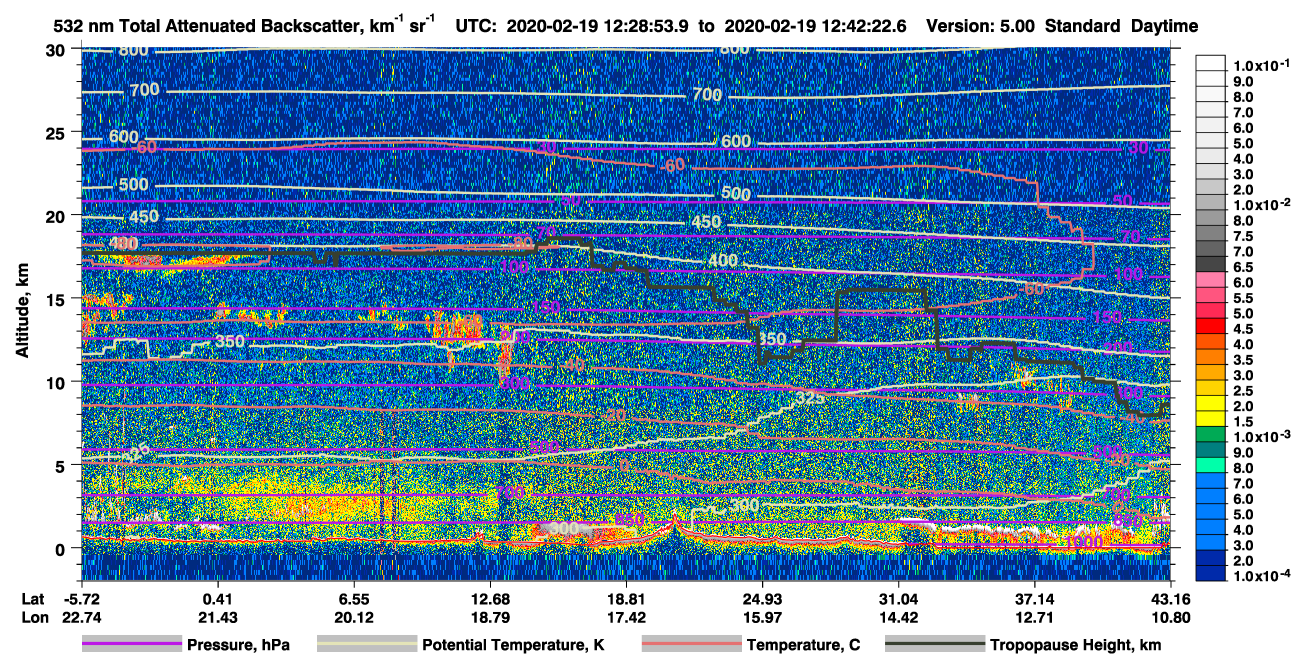Image resolution: width=1300 pixels, height=667 pixels.
Task: Click the start time '2020-02-19 12:28:53.9'
Action: tap(598, 27)
